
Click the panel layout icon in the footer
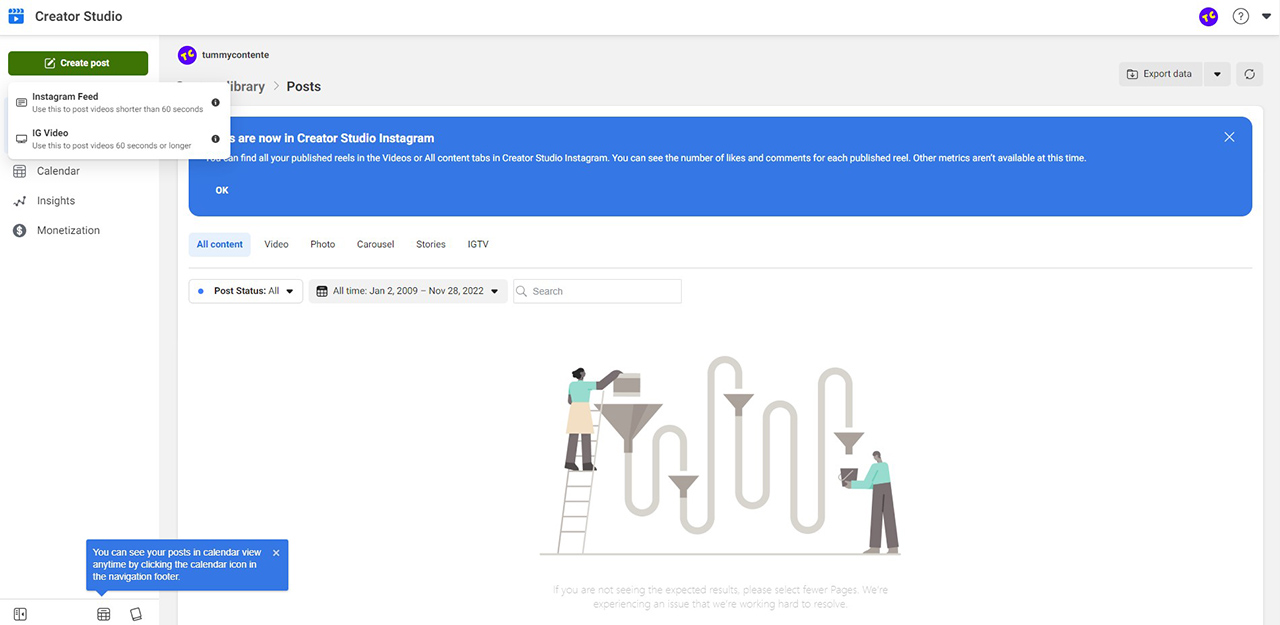click(x=20, y=614)
